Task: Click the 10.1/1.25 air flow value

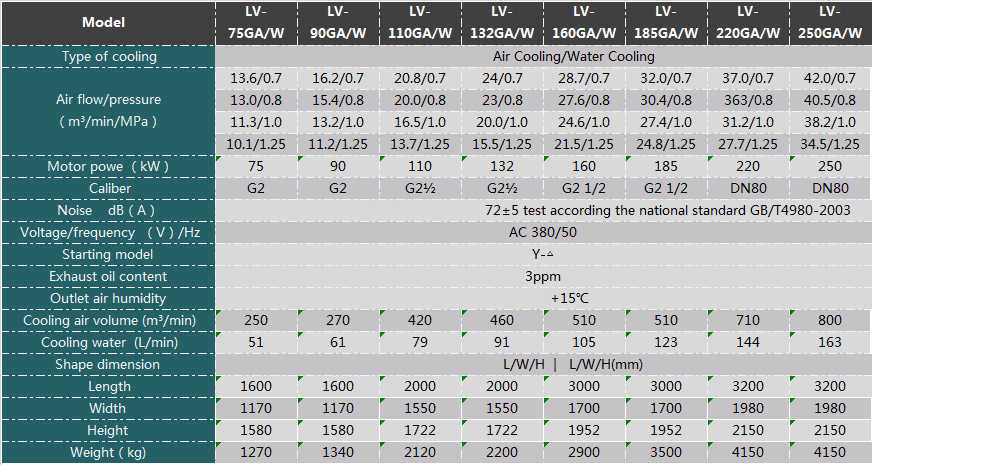Action: [256, 145]
